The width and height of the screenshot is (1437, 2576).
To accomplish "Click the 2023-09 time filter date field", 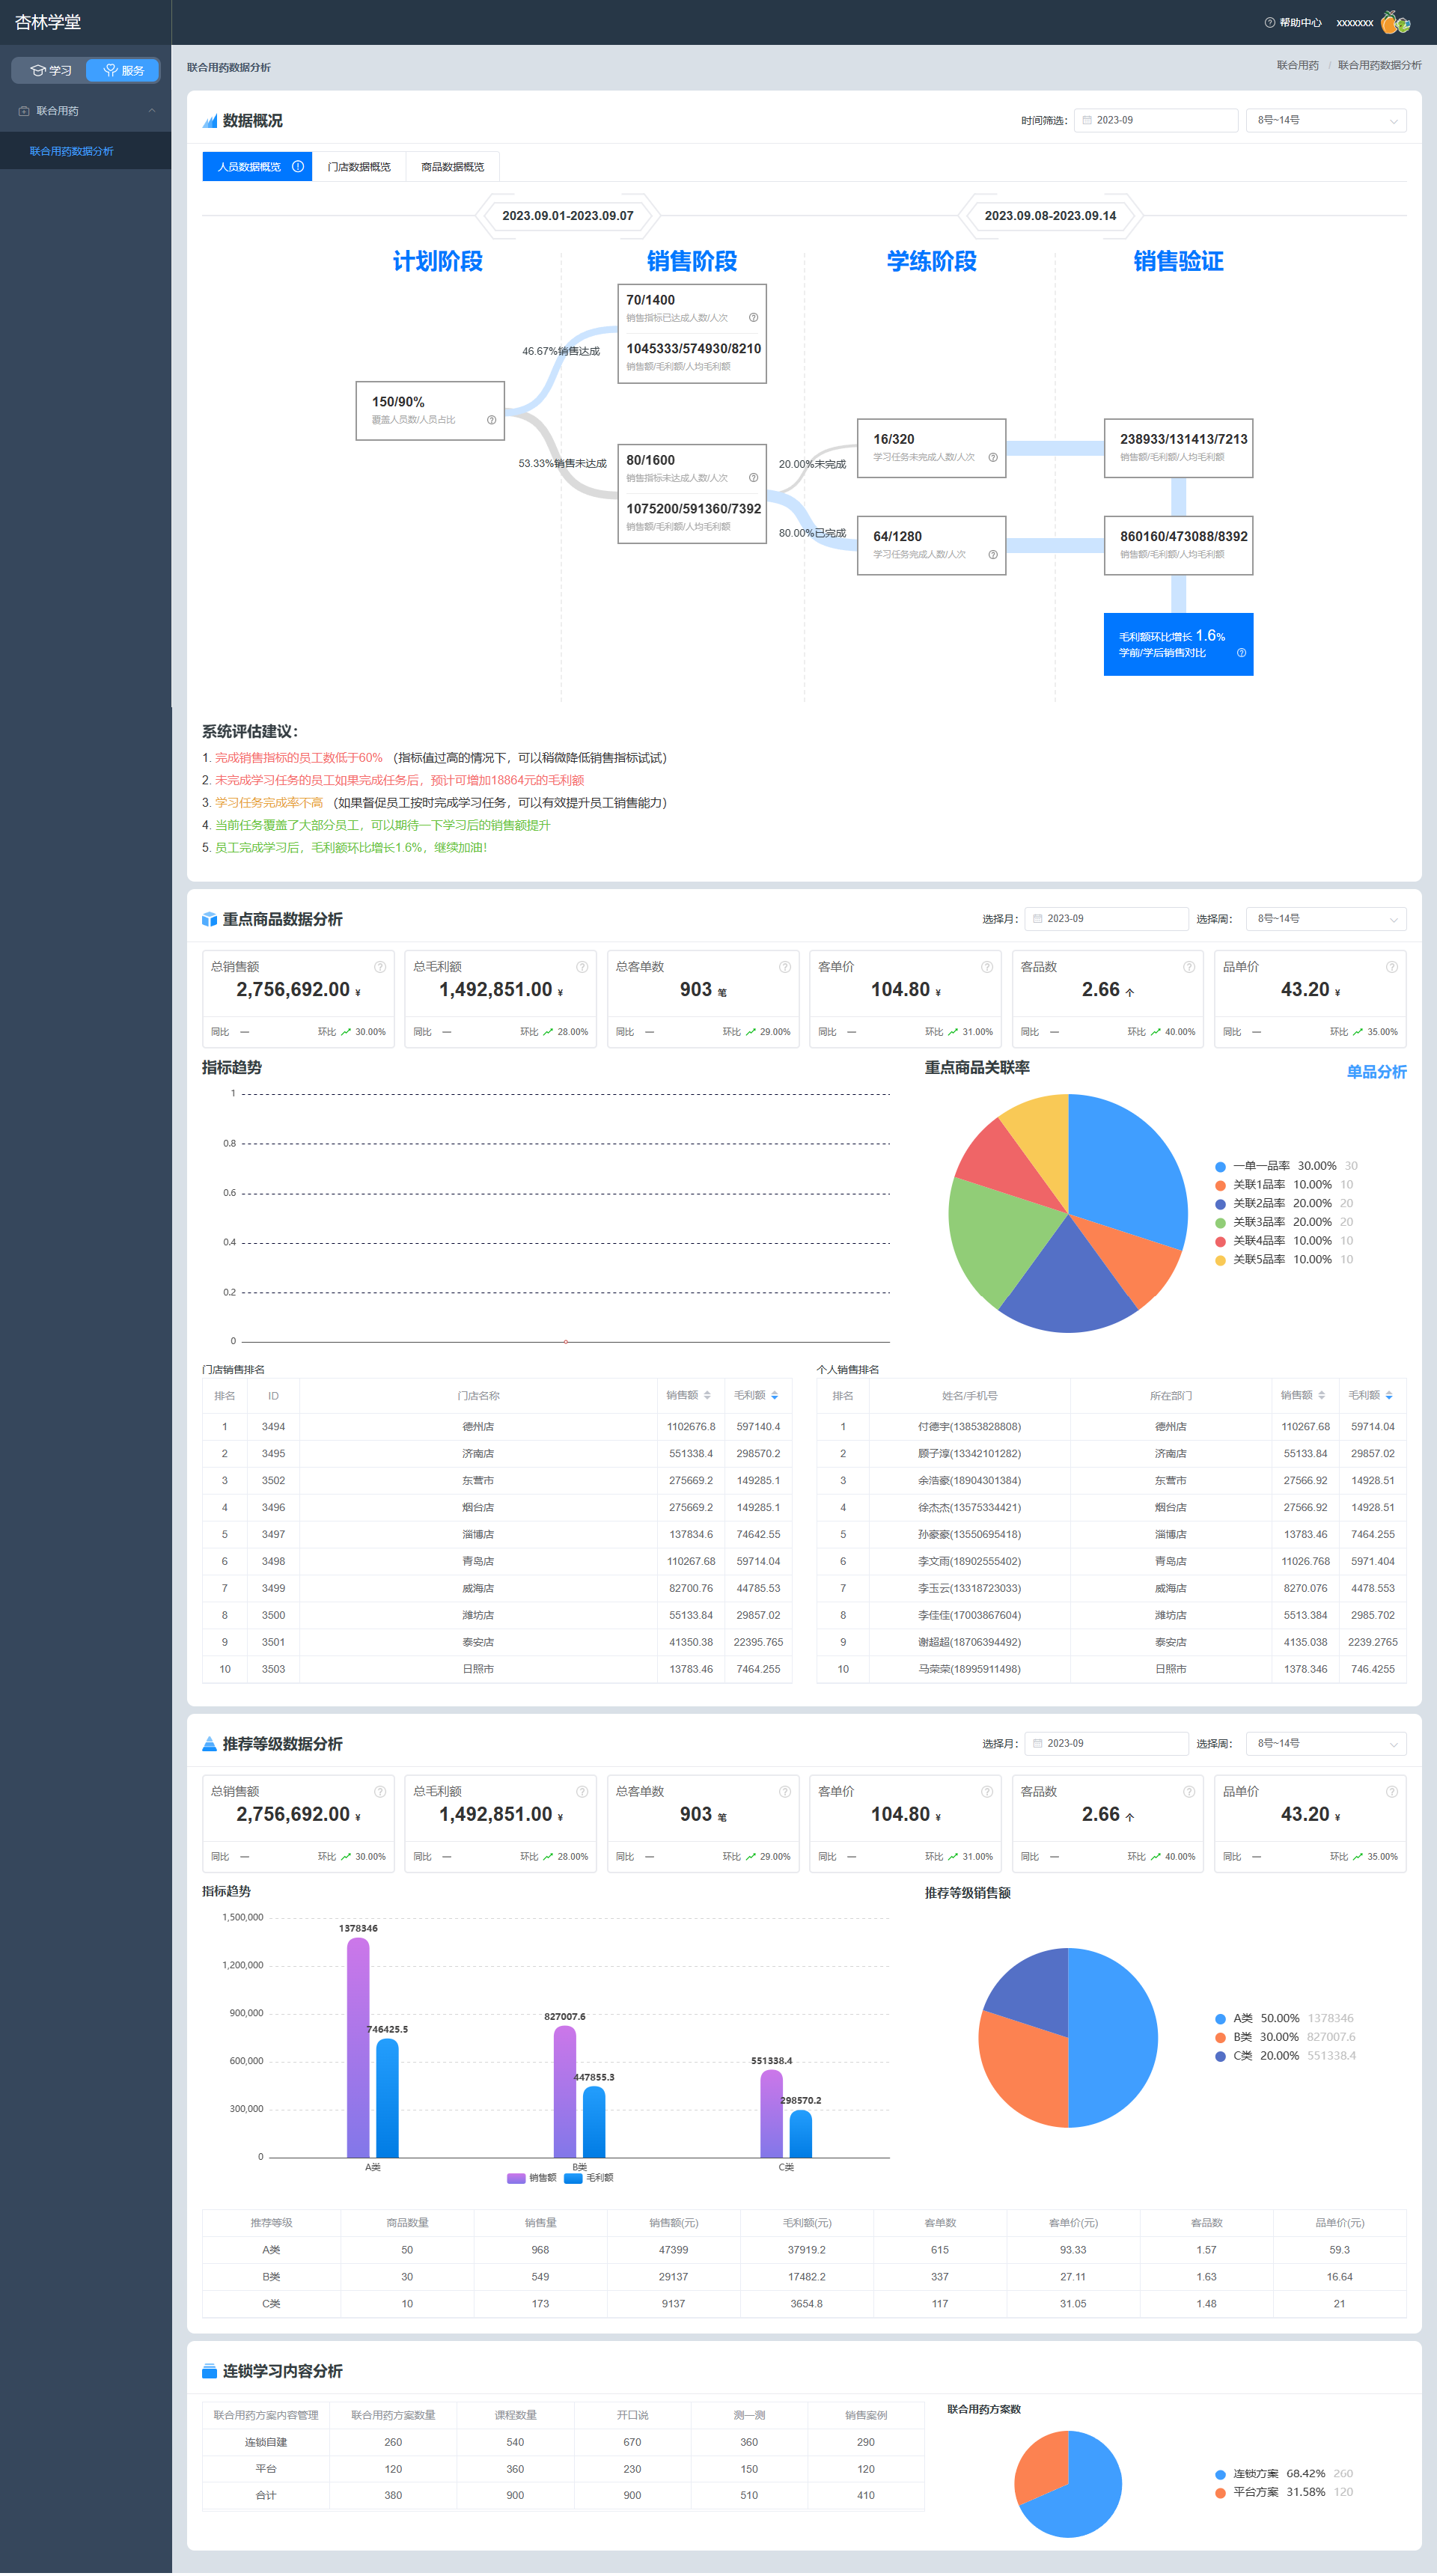I will 1156,120.
